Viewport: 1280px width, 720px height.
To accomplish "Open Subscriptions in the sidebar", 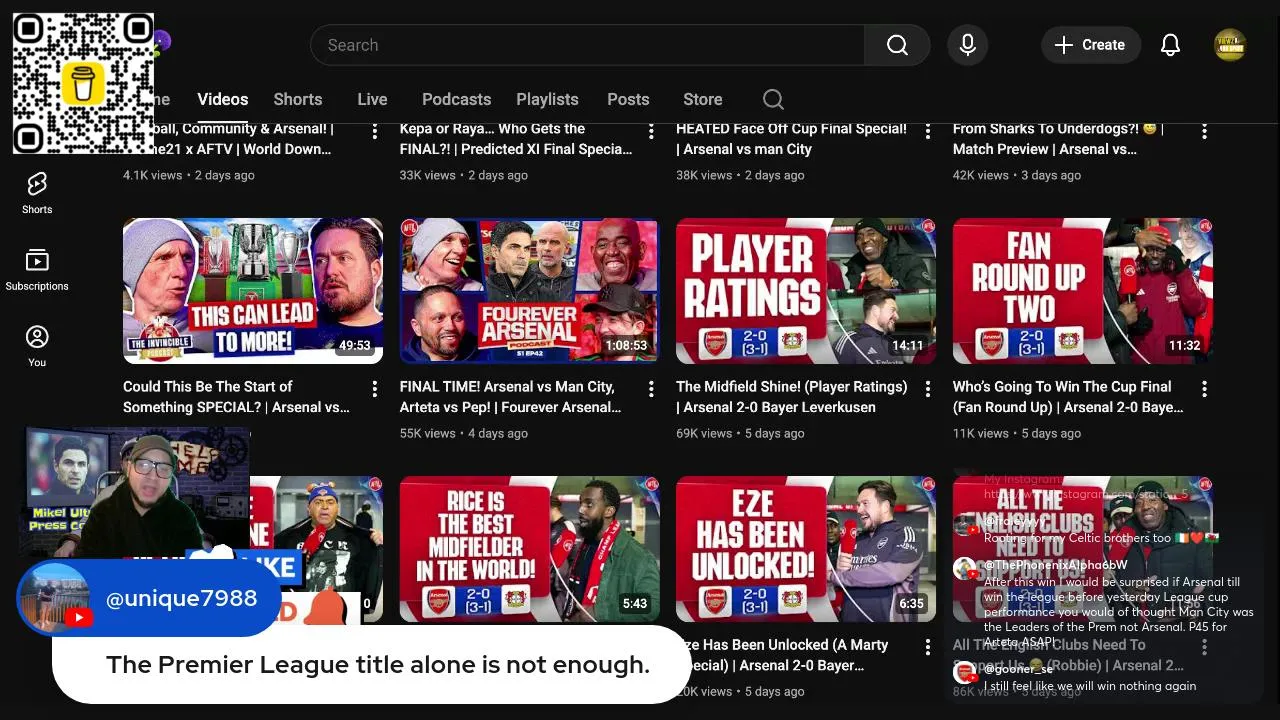I will point(37,270).
